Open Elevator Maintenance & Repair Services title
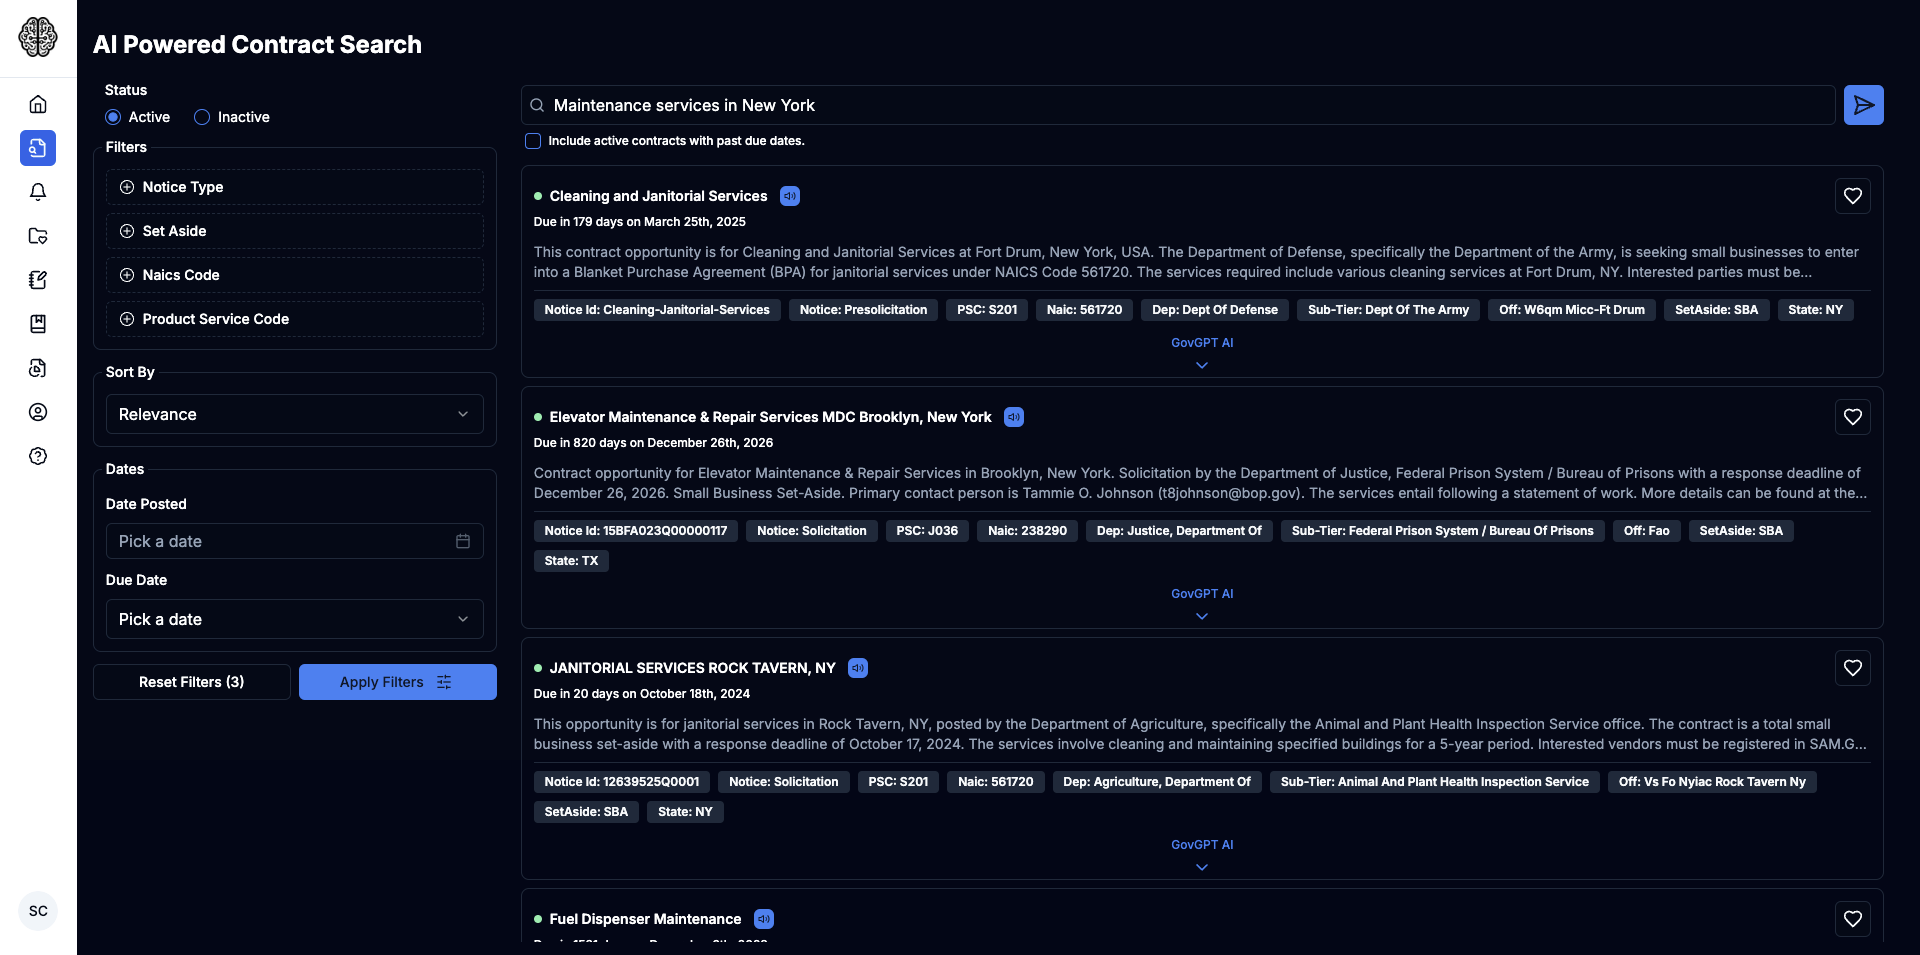 770,417
